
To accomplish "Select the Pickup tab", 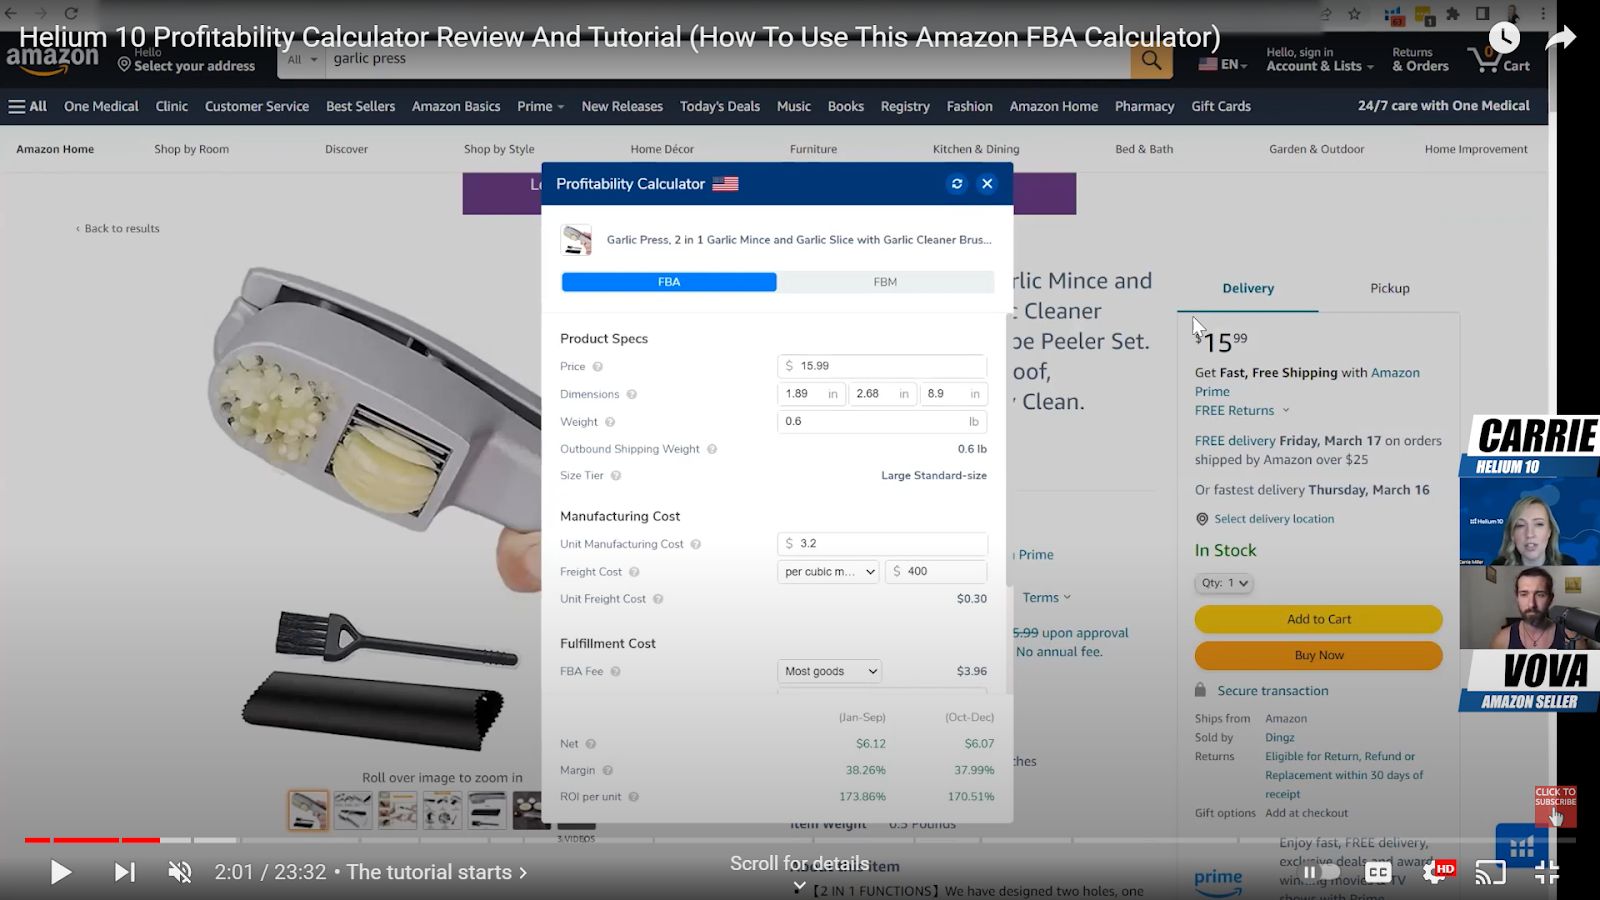I will click(1390, 288).
